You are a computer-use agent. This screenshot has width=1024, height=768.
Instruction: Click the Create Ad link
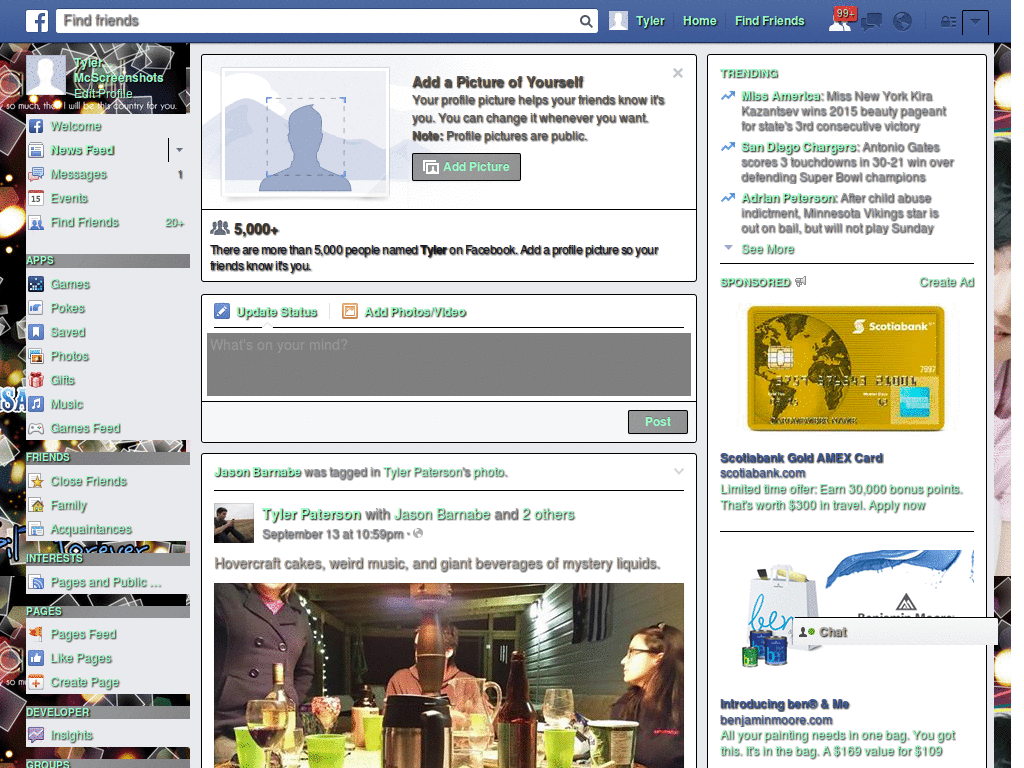946,282
